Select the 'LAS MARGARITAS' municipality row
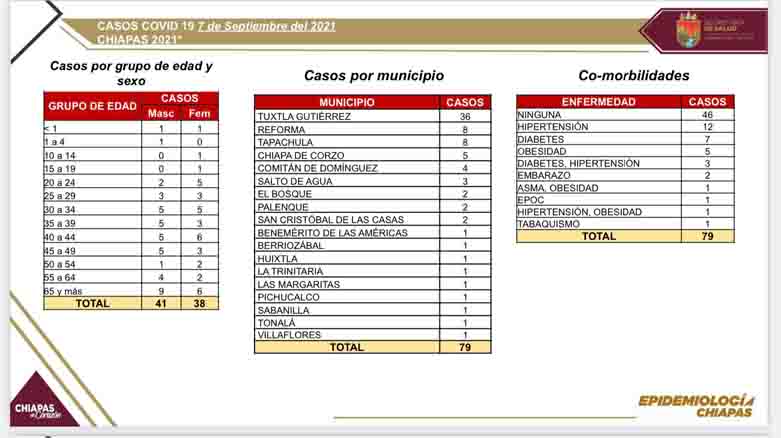 pos(373,284)
